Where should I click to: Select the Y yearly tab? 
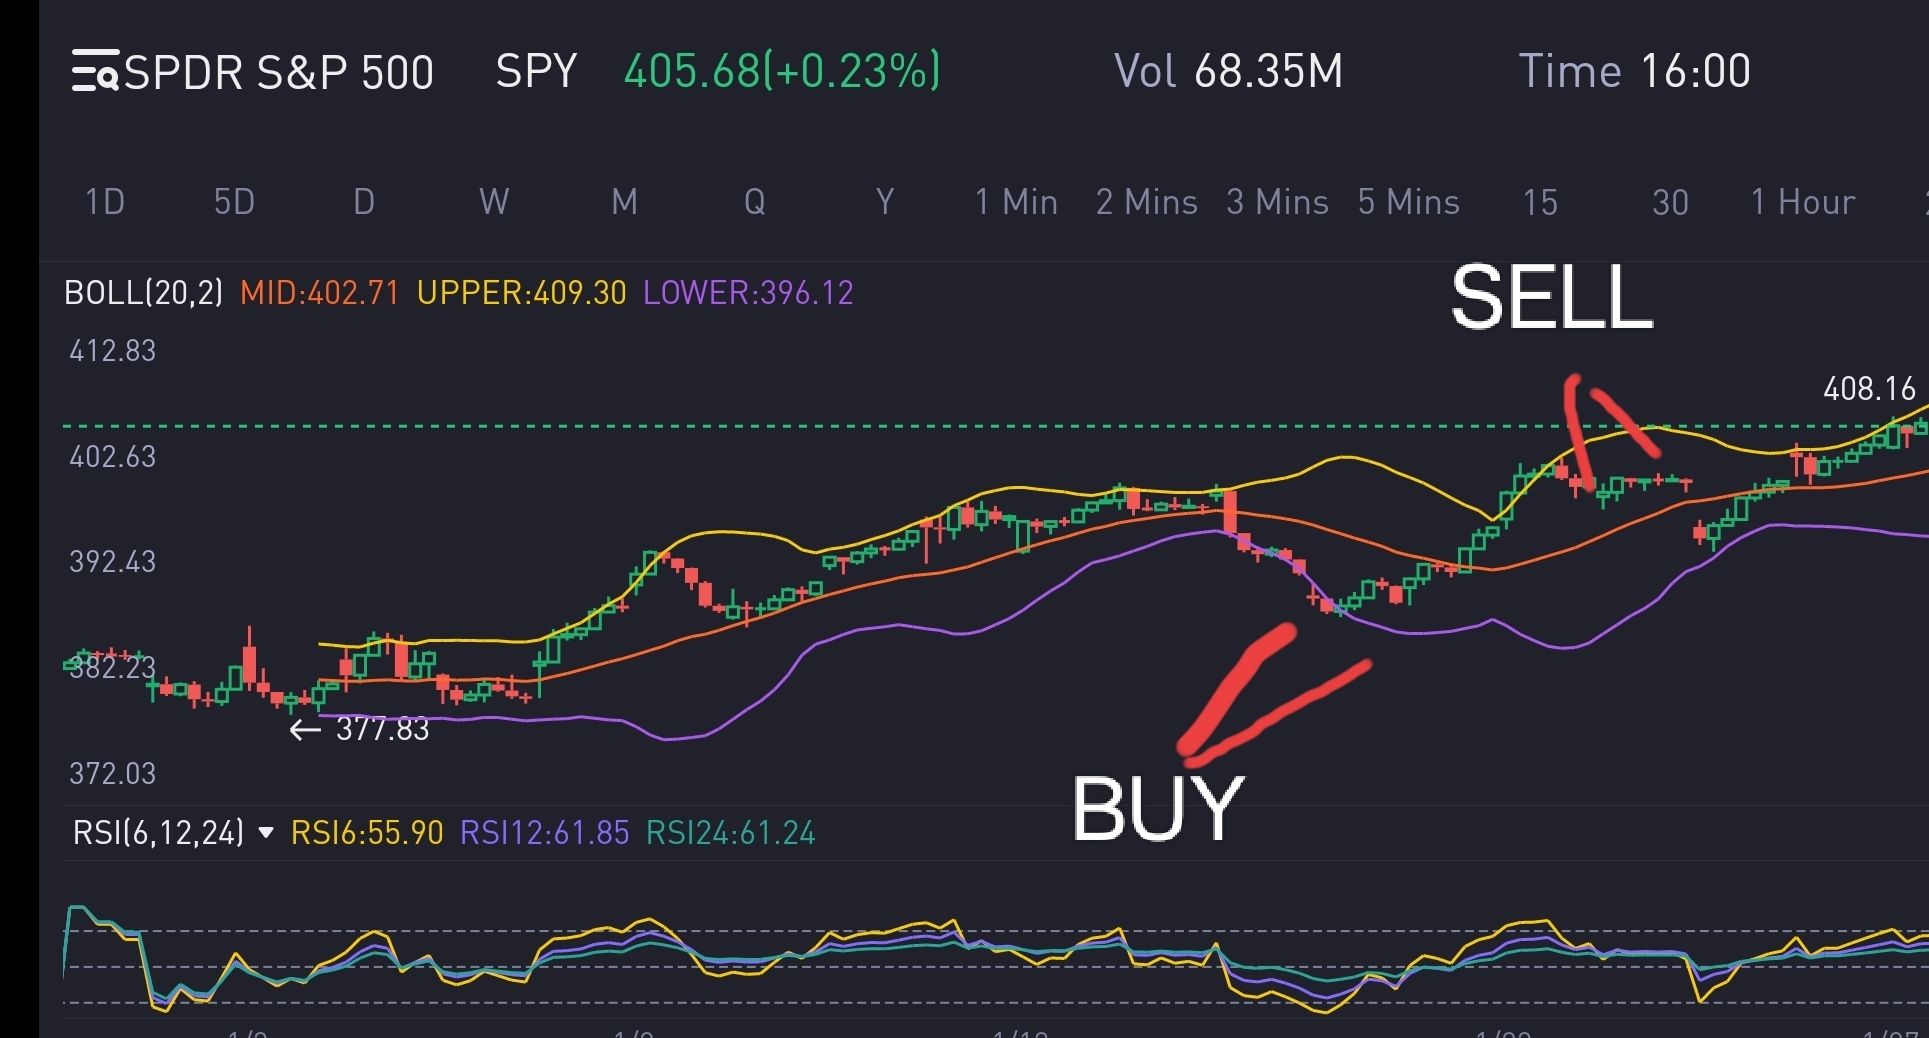[x=885, y=202]
